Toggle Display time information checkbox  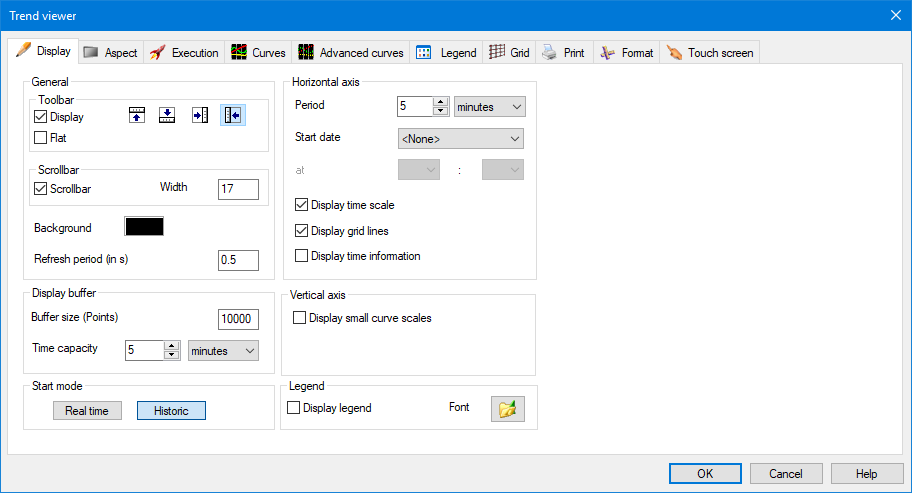click(302, 256)
